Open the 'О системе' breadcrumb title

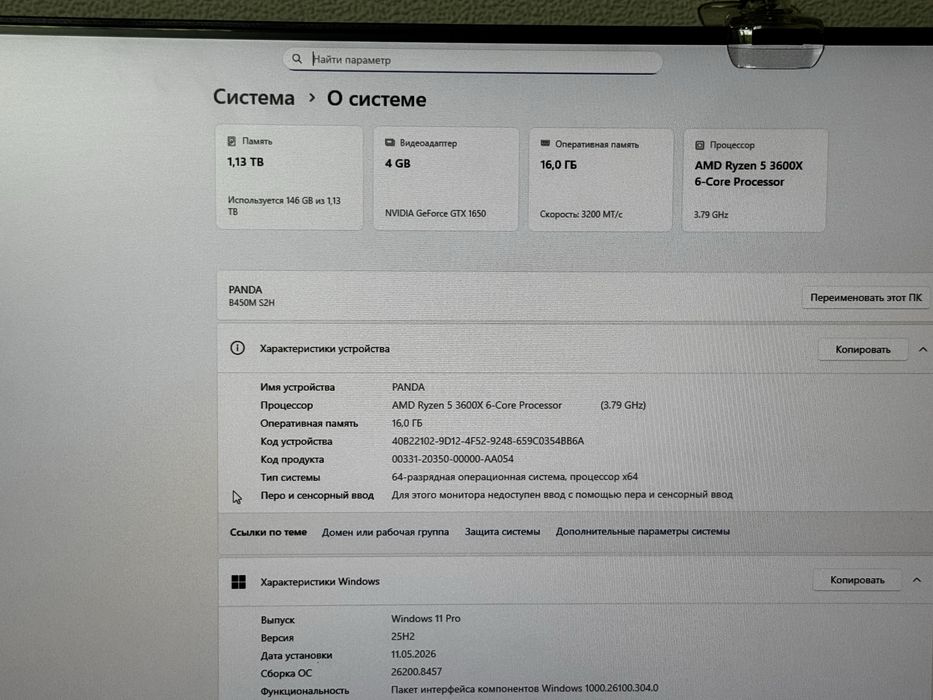(x=376, y=99)
